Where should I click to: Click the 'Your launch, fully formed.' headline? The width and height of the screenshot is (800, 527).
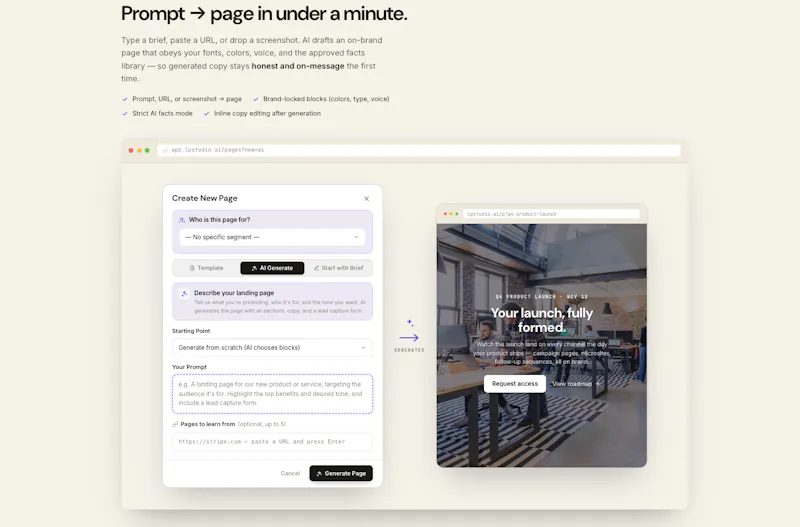coord(542,320)
